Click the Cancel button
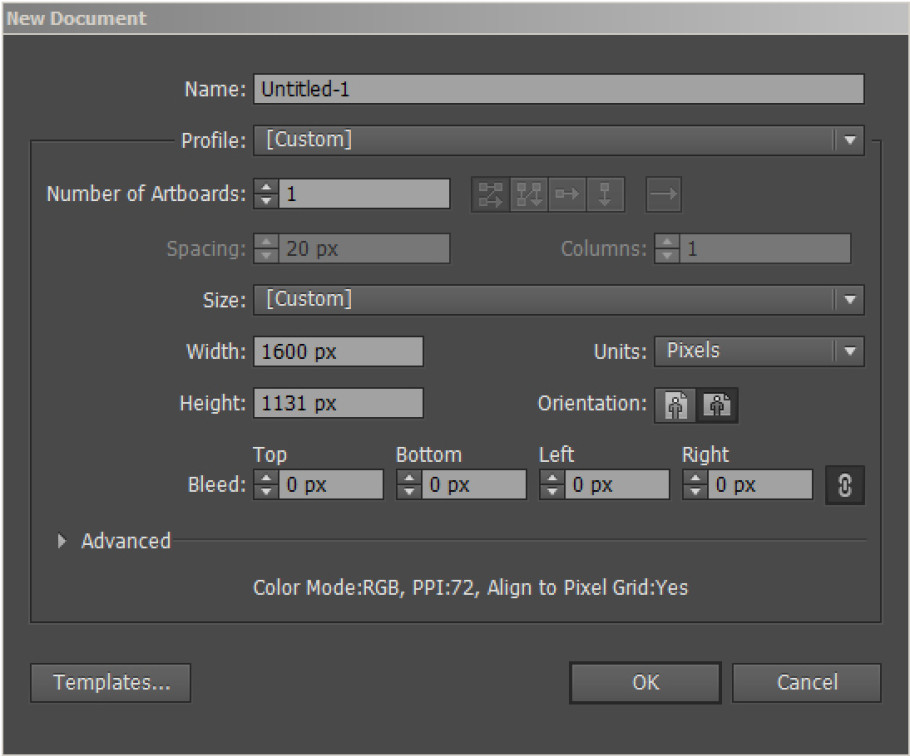The height and width of the screenshot is (756, 910). (807, 683)
